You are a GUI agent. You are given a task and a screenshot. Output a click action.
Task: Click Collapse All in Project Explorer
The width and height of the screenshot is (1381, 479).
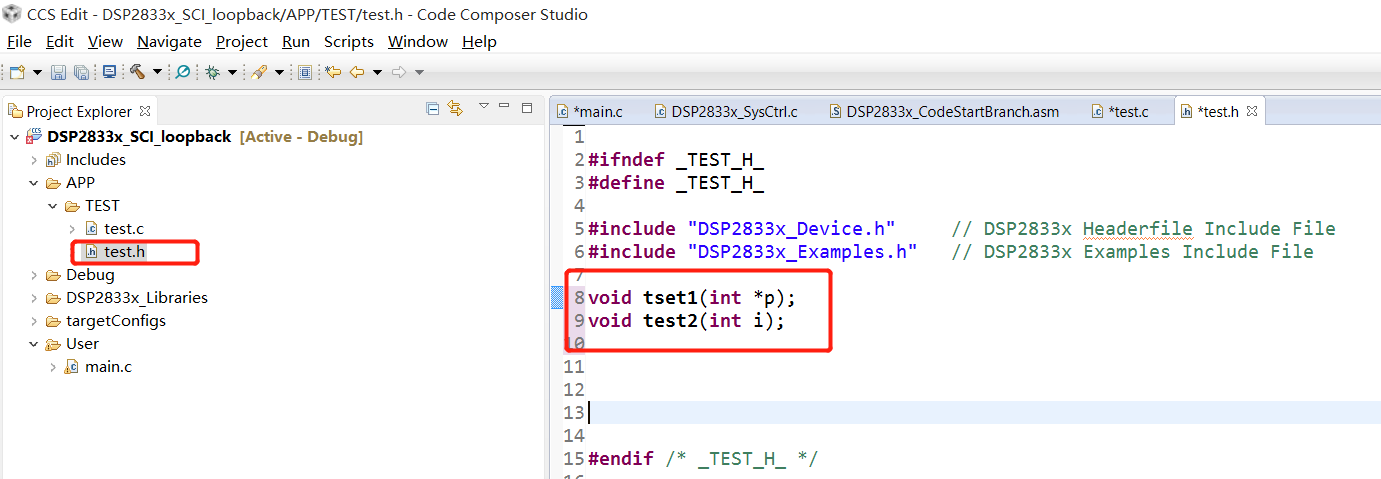pyautogui.click(x=433, y=108)
